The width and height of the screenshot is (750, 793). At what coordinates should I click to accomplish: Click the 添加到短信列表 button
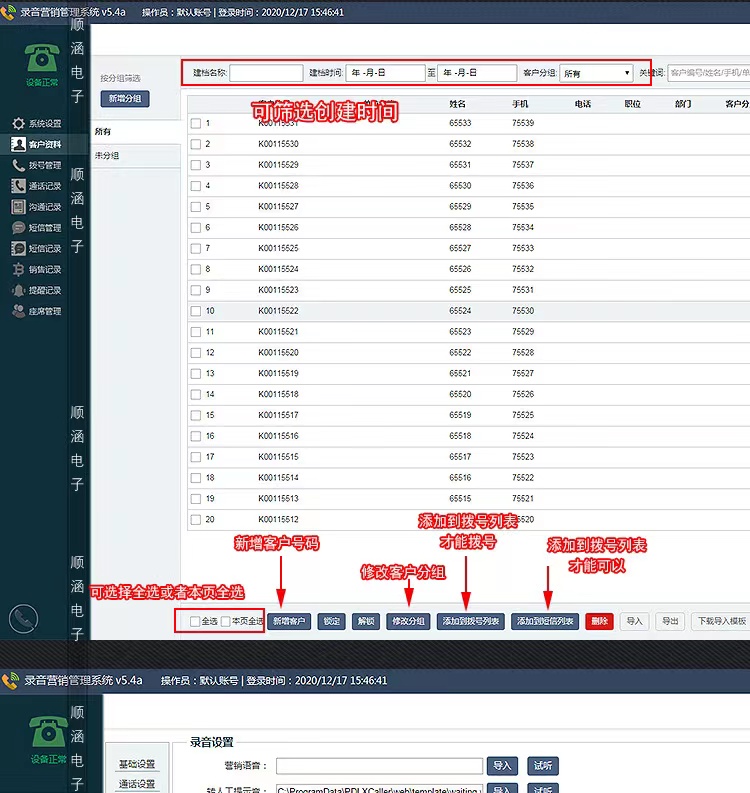(545, 621)
